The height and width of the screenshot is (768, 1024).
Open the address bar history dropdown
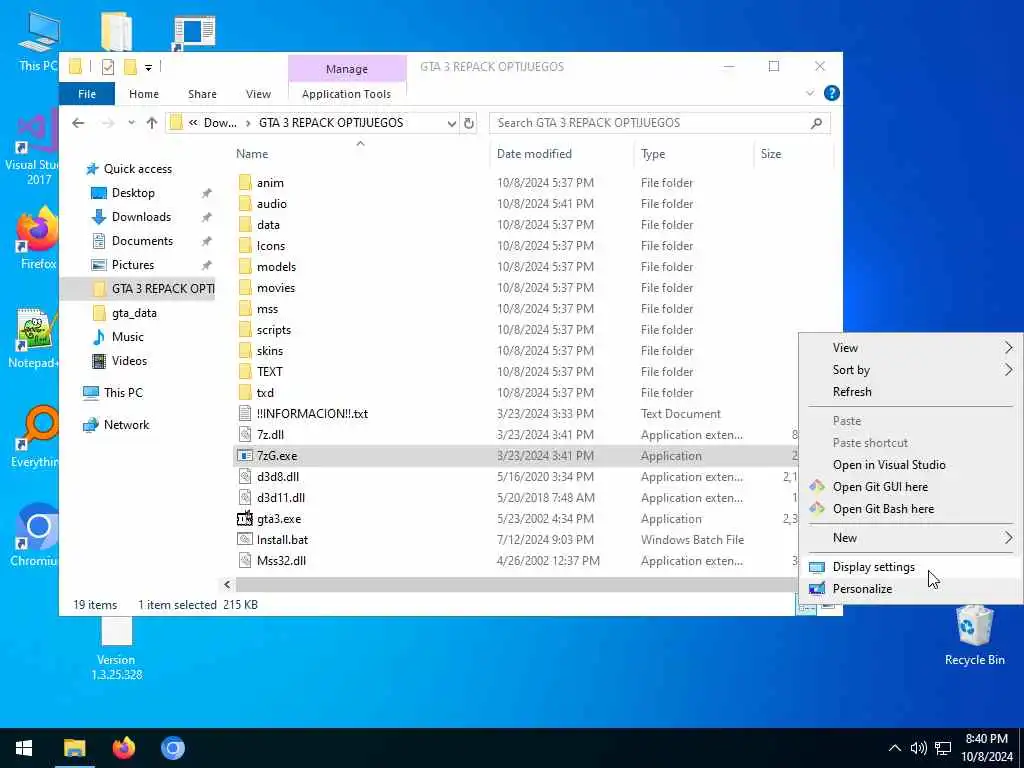[451, 123]
